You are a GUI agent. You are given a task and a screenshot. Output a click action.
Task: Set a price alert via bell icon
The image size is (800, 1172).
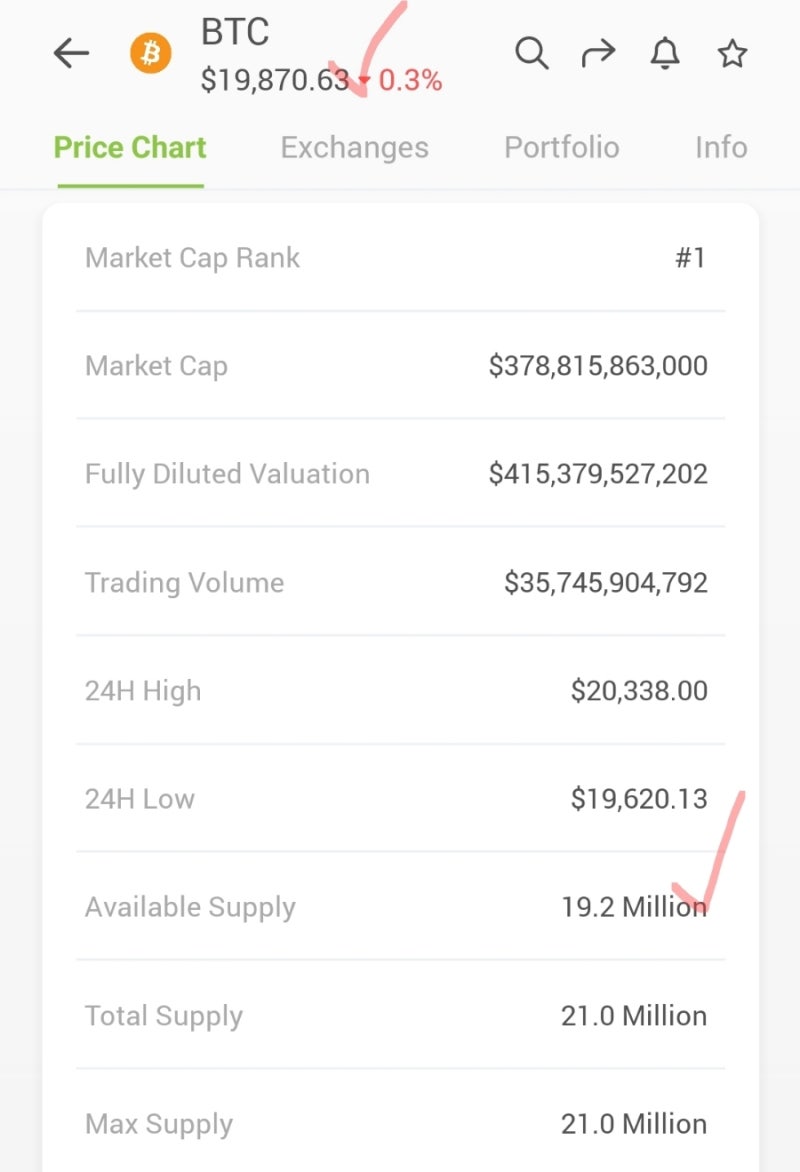tap(665, 54)
